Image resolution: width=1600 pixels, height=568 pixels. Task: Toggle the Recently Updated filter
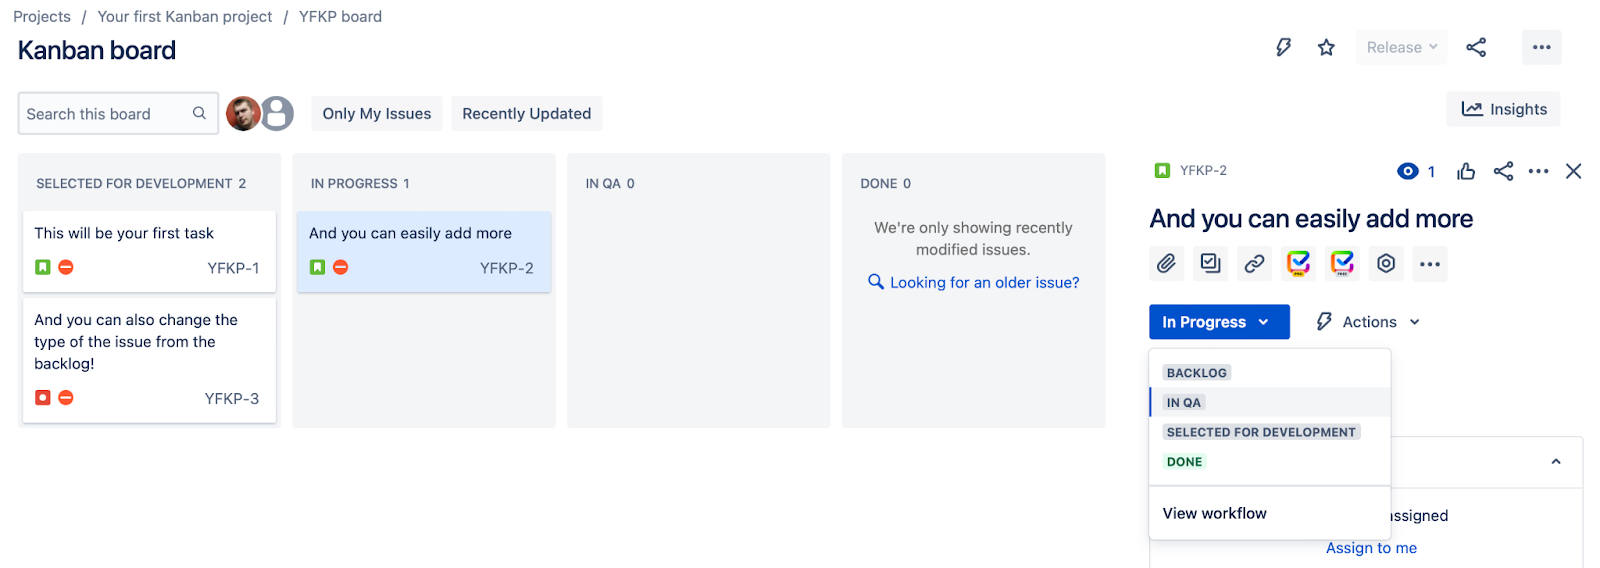(526, 114)
